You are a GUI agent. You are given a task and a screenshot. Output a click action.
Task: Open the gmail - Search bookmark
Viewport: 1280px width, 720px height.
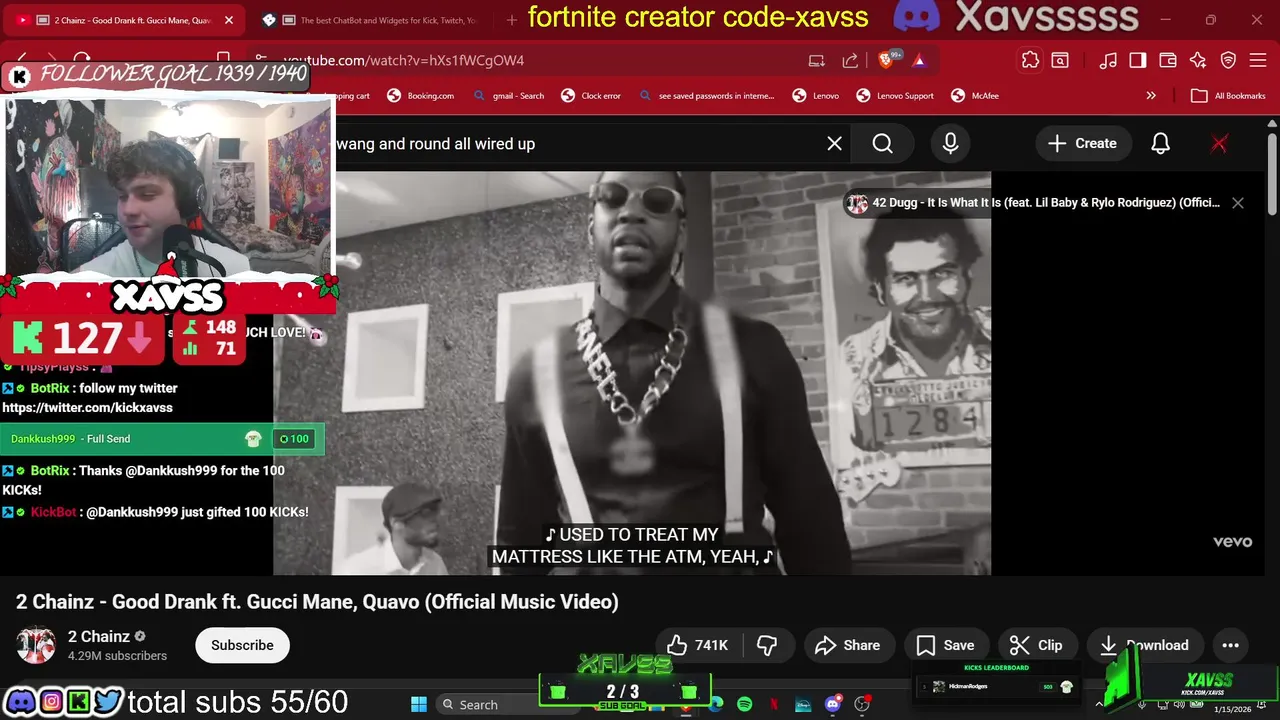coord(508,96)
